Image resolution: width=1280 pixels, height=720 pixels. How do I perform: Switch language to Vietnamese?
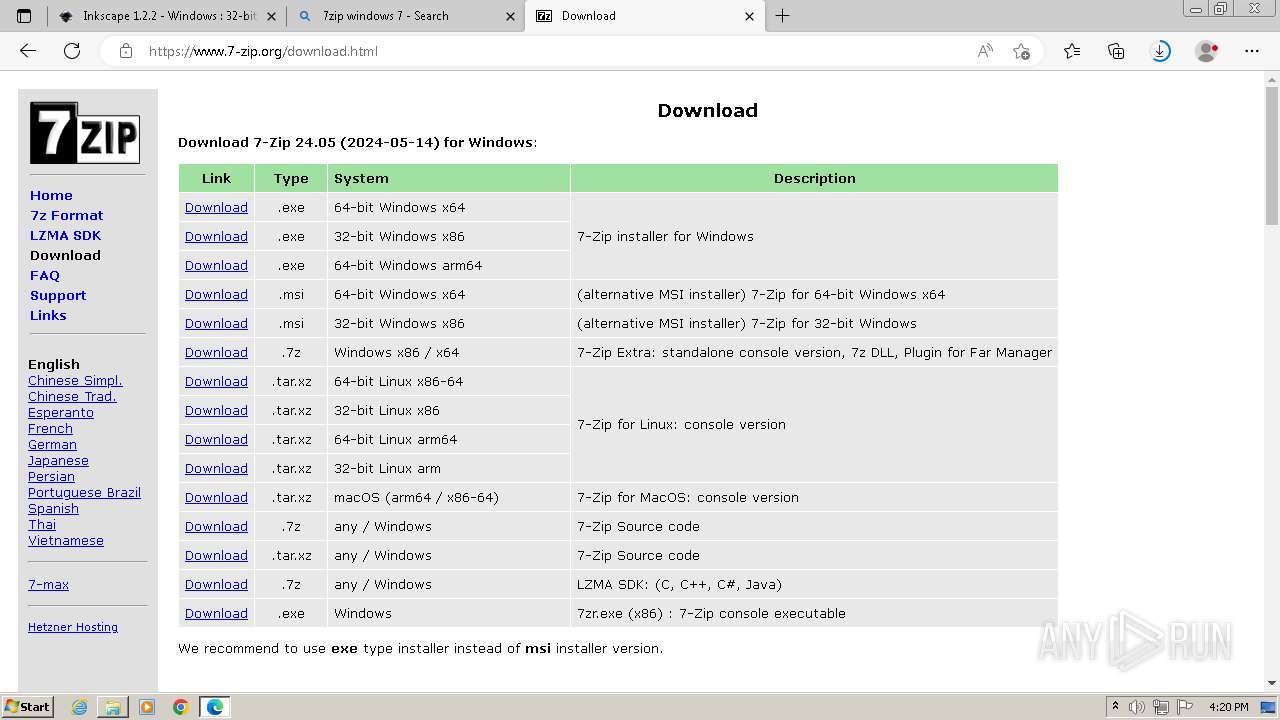pos(66,540)
